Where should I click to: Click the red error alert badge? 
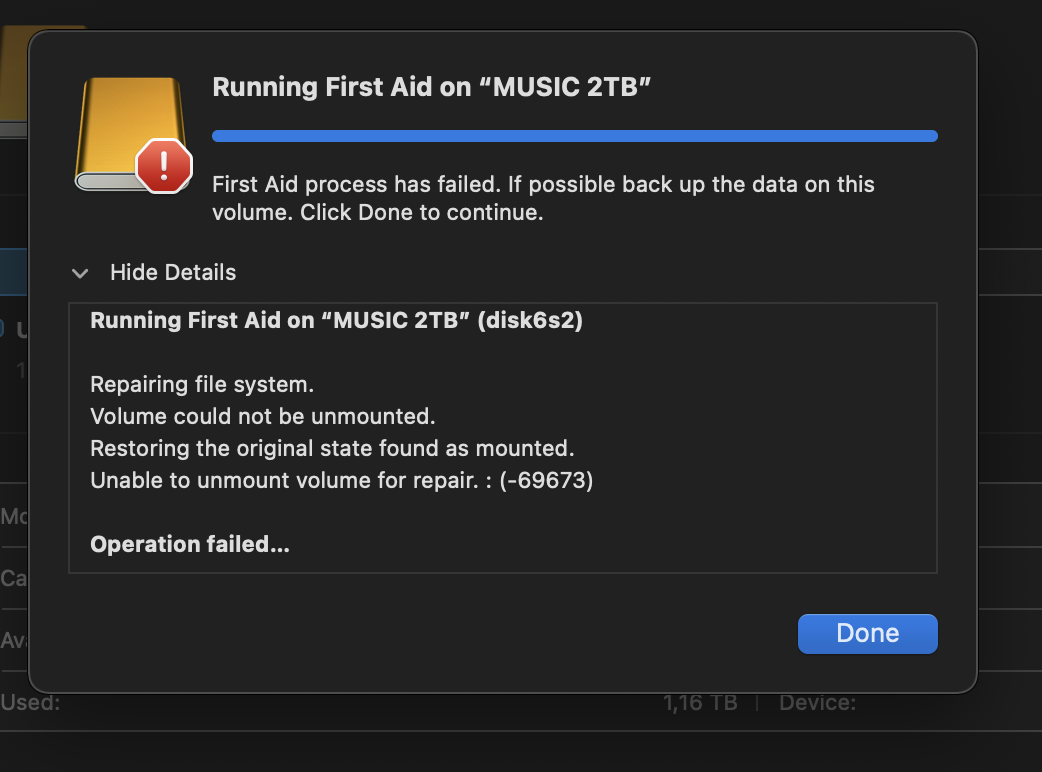(x=163, y=165)
